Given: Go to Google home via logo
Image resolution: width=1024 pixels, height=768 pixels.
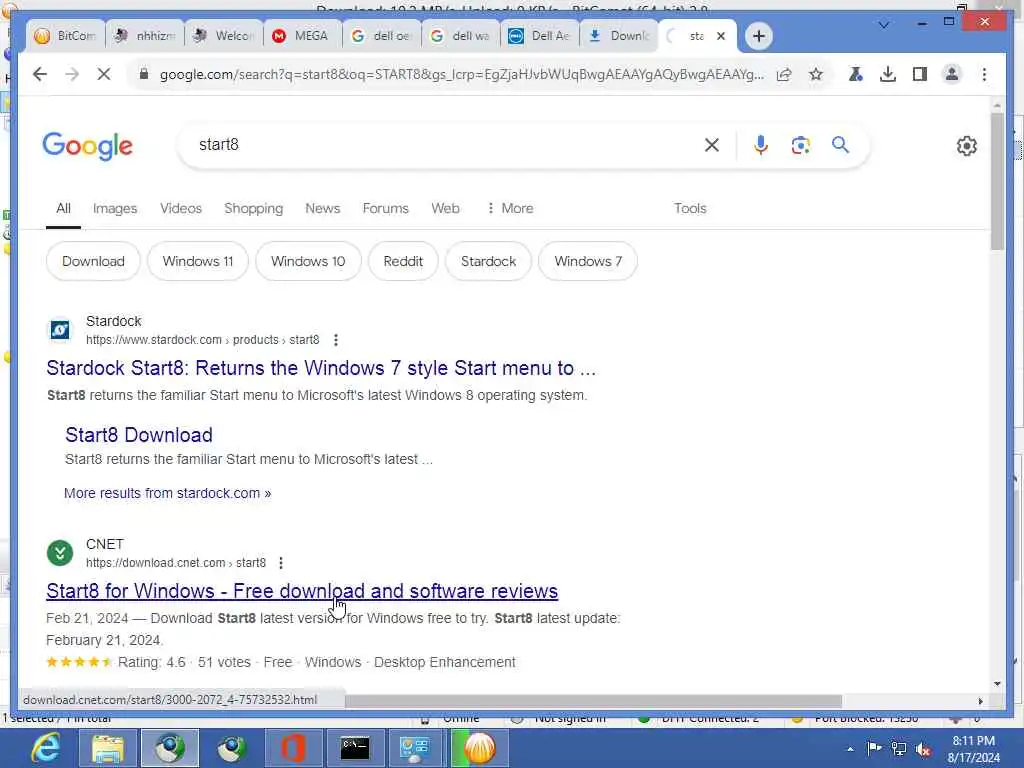Looking at the screenshot, I should pos(88,146).
